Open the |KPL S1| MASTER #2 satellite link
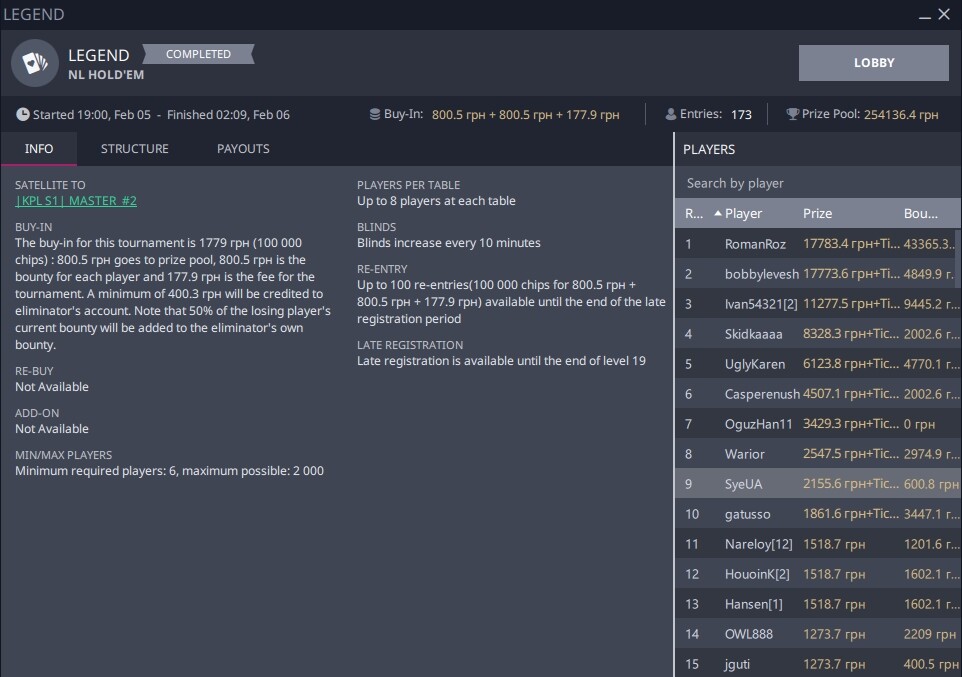 [x=76, y=201]
